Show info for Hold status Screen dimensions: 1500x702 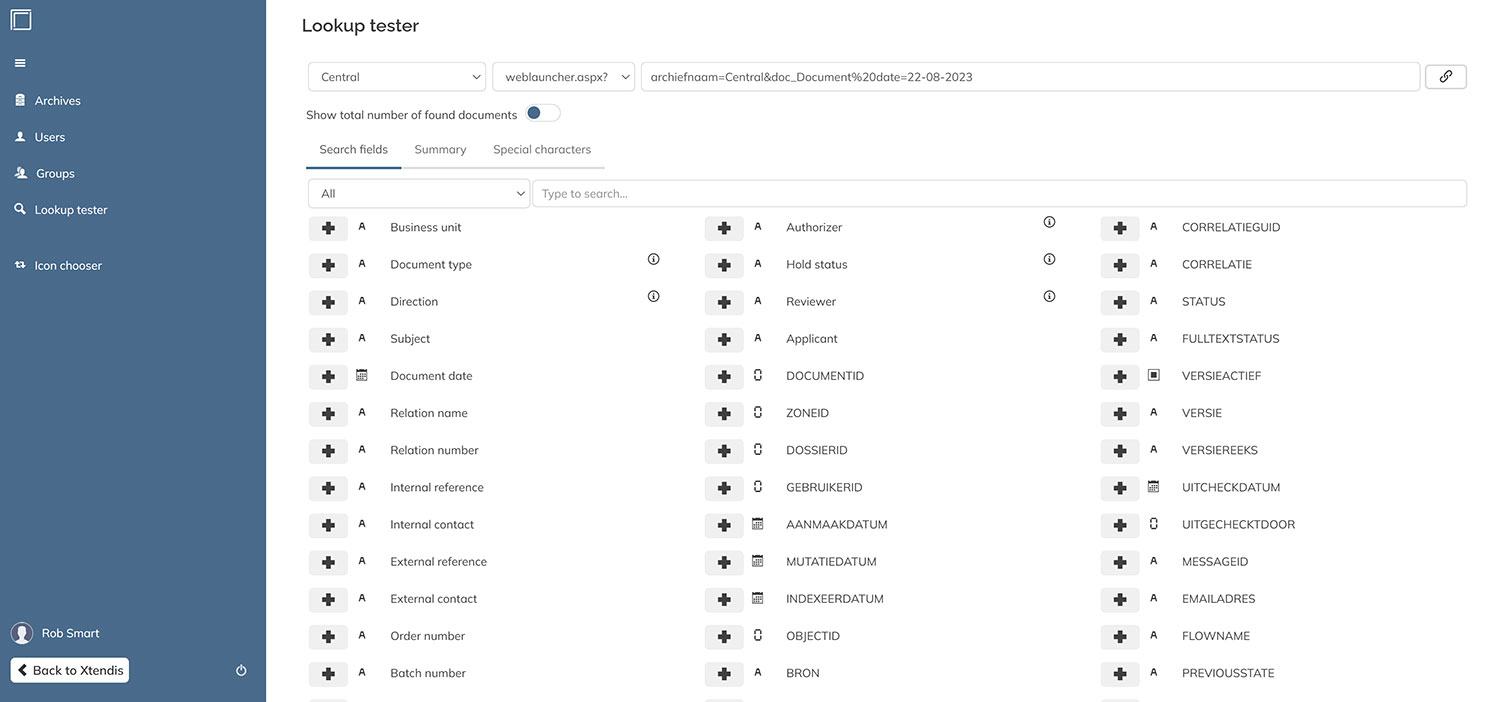pyautogui.click(x=1049, y=259)
